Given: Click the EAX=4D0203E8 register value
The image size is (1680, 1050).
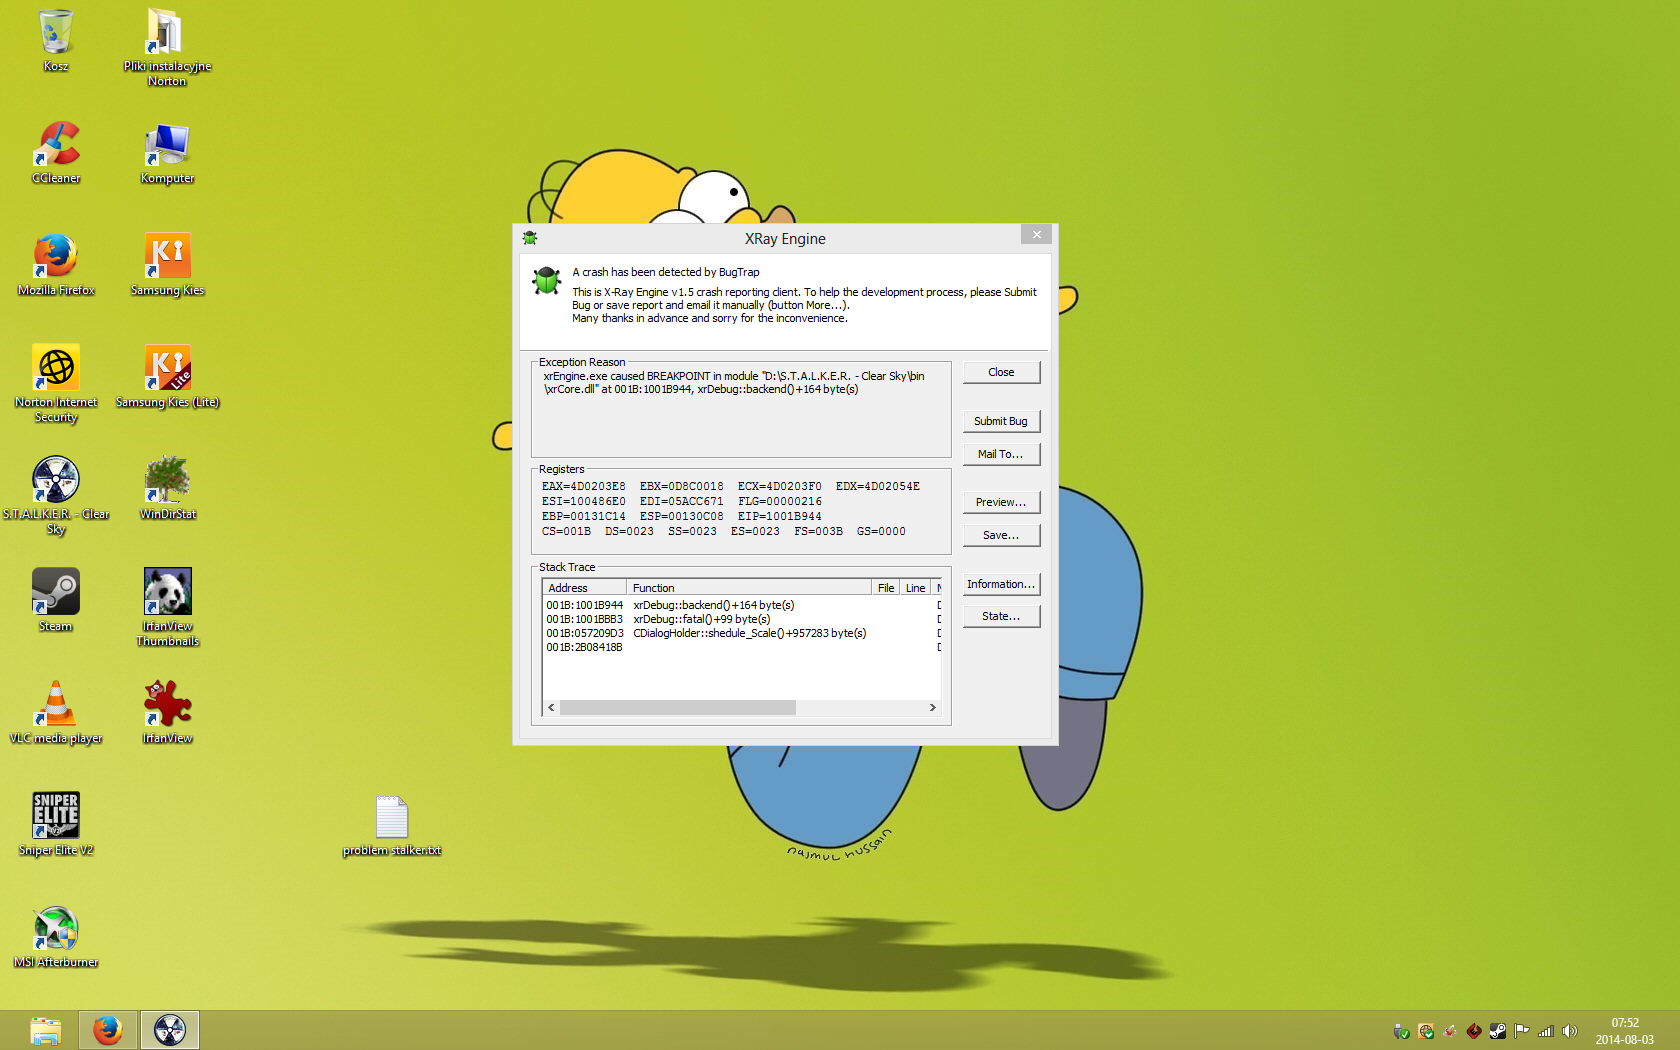Looking at the screenshot, I should click(583, 486).
